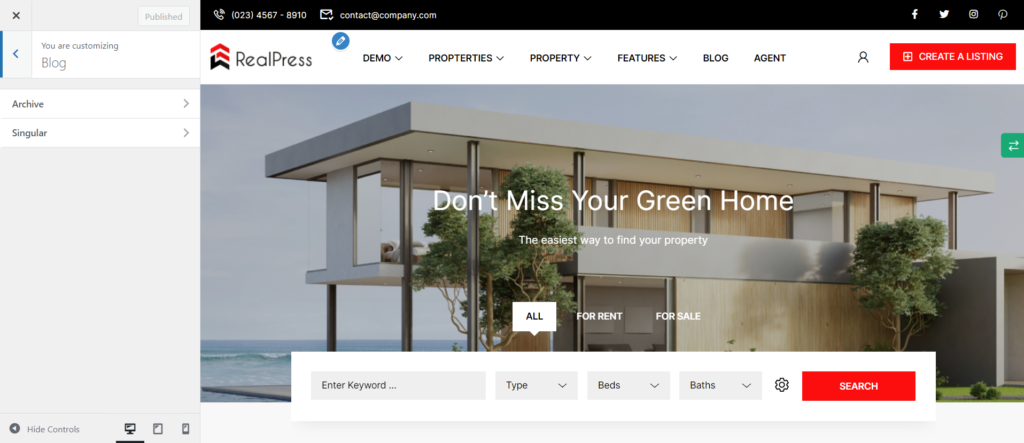Click contact@company.com email link
This screenshot has width=1024, height=443.
(x=388, y=15)
